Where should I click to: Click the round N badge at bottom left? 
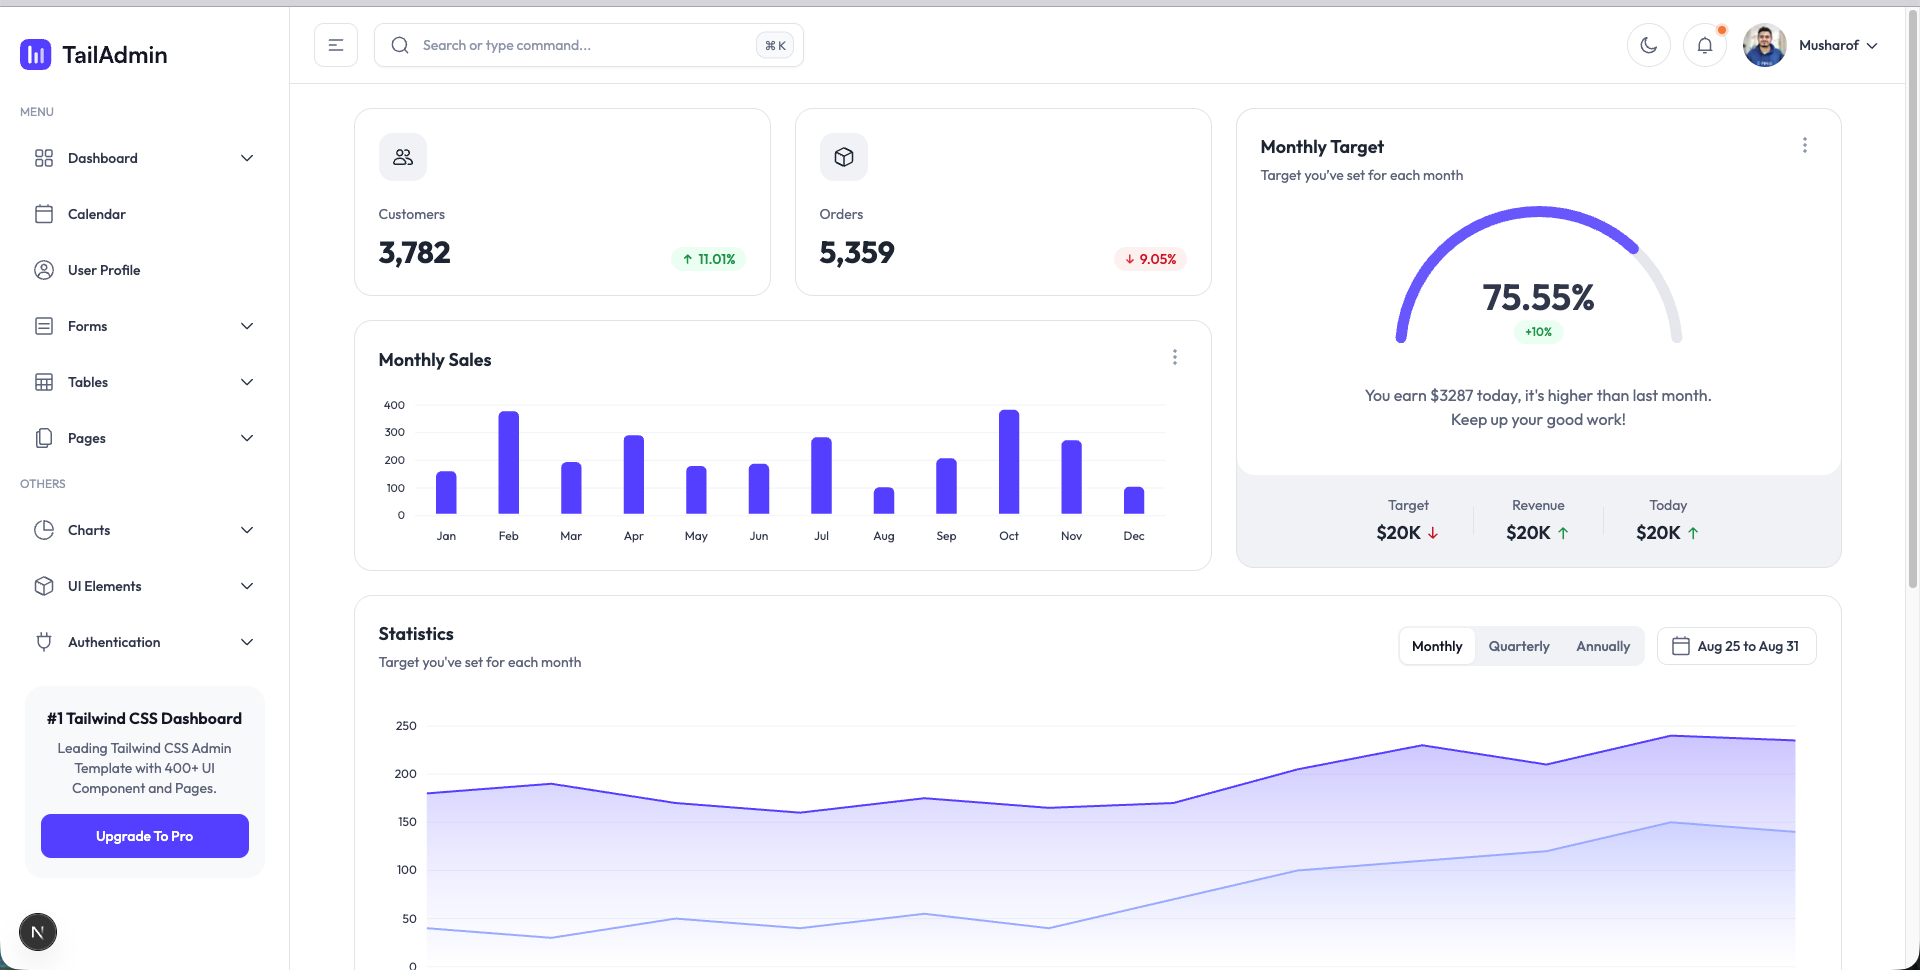38,932
